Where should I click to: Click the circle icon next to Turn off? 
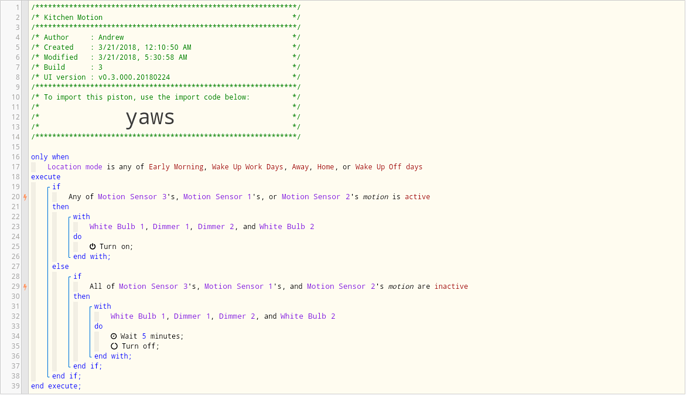114,347
